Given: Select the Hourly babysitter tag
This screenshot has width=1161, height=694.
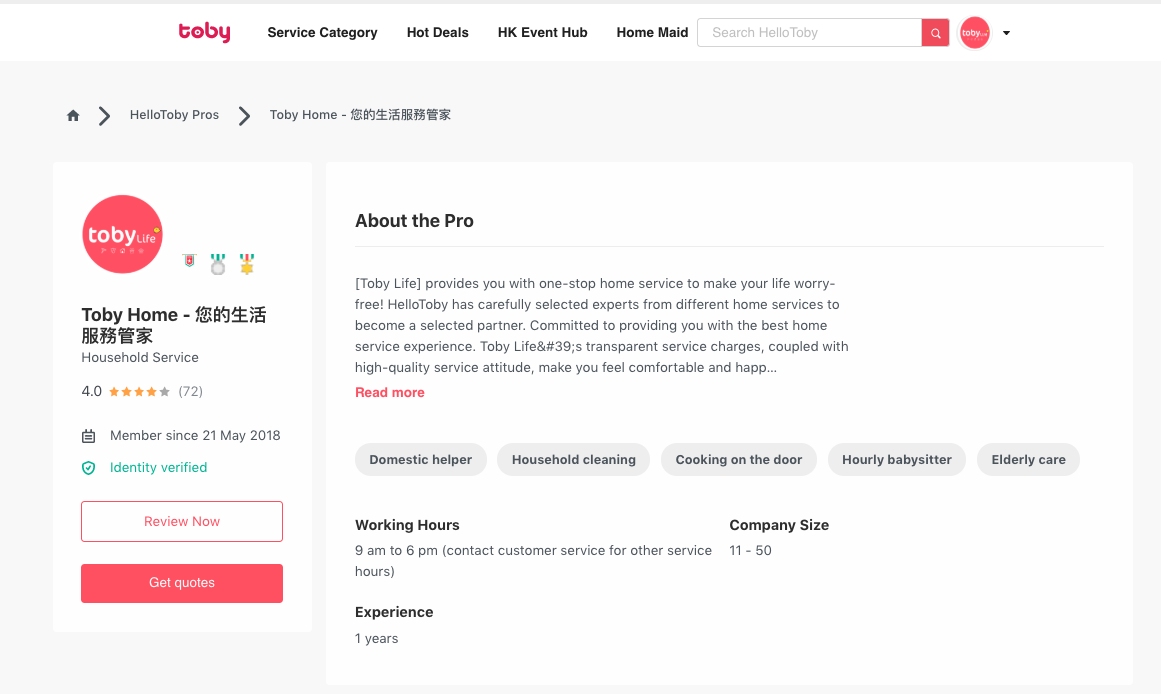Looking at the screenshot, I should (x=897, y=460).
